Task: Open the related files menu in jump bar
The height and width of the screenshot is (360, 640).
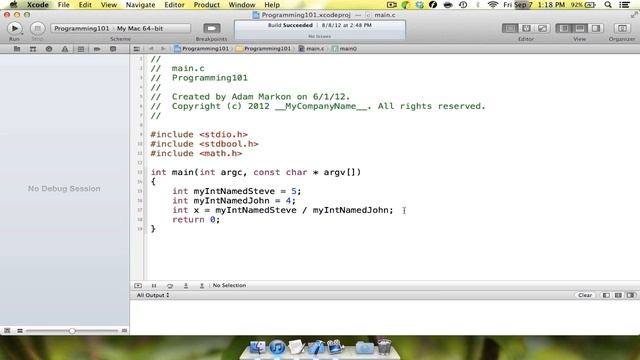Action: point(136,49)
